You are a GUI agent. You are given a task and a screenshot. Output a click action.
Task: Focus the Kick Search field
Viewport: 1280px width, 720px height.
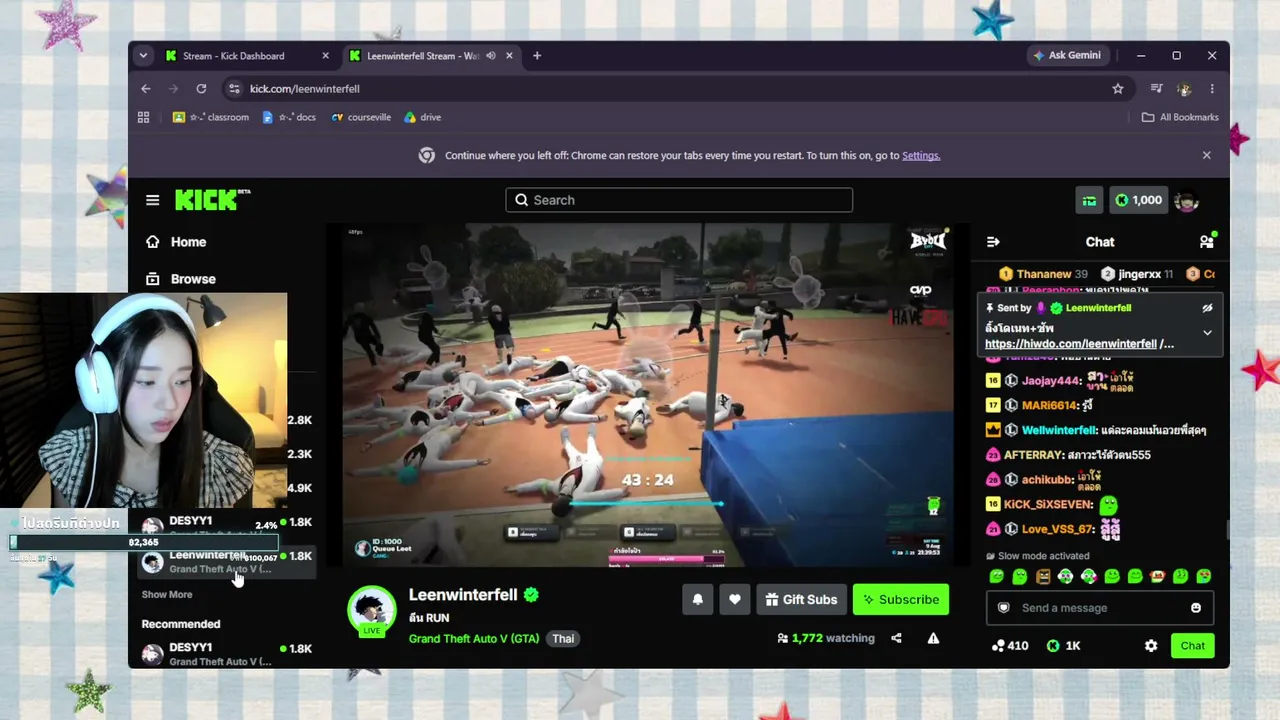[x=679, y=200]
